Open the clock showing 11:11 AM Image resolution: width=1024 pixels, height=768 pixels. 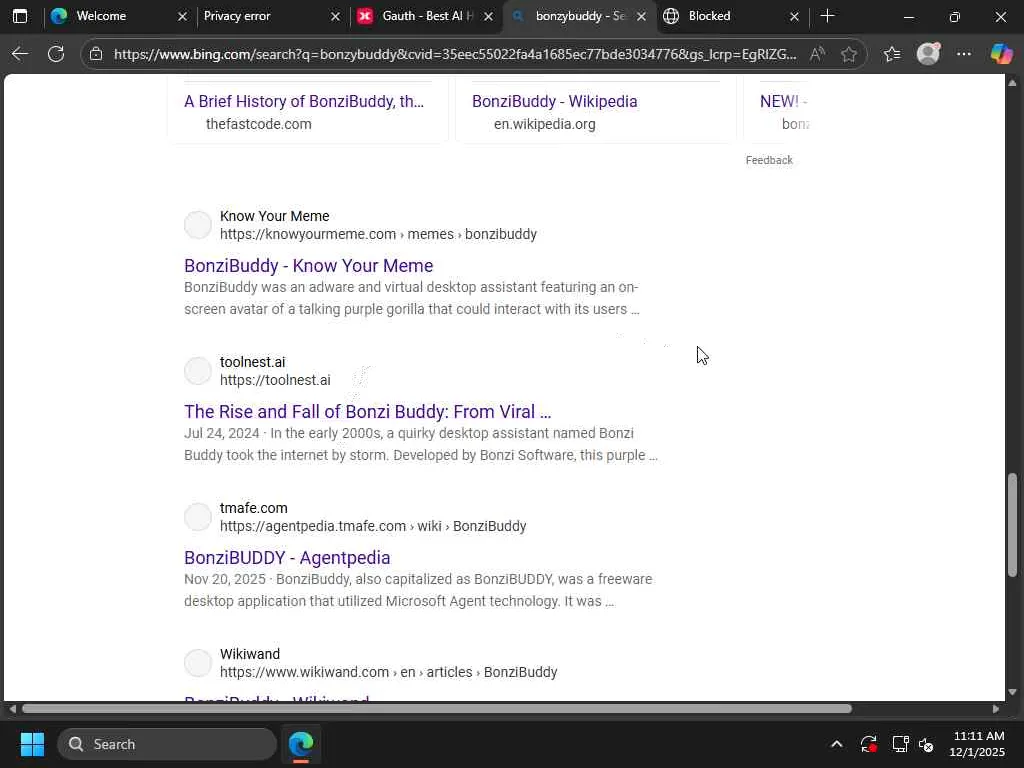pyautogui.click(x=976, y=744)
